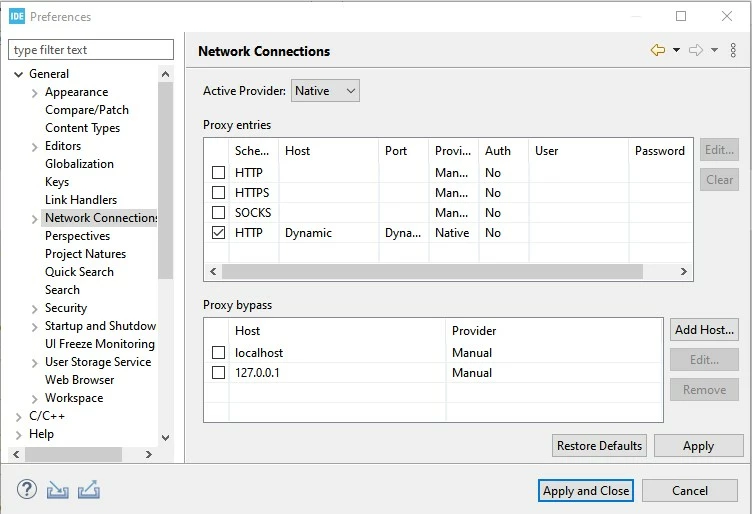Select Web Browser page
Viewport: 752px width, 514px height.
coord(80,380)
